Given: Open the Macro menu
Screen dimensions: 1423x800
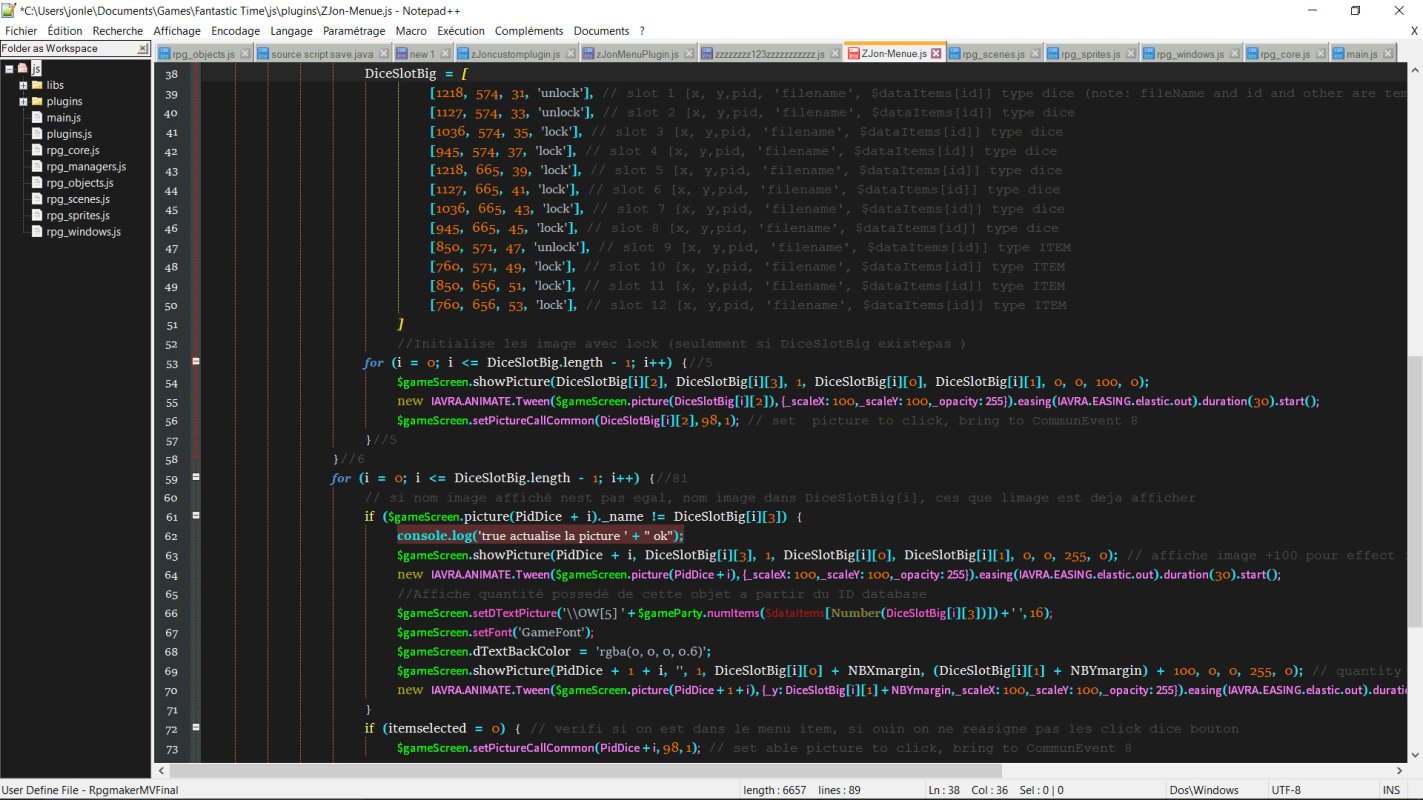Looking at the screenshot, I should (x=411, y=31).
